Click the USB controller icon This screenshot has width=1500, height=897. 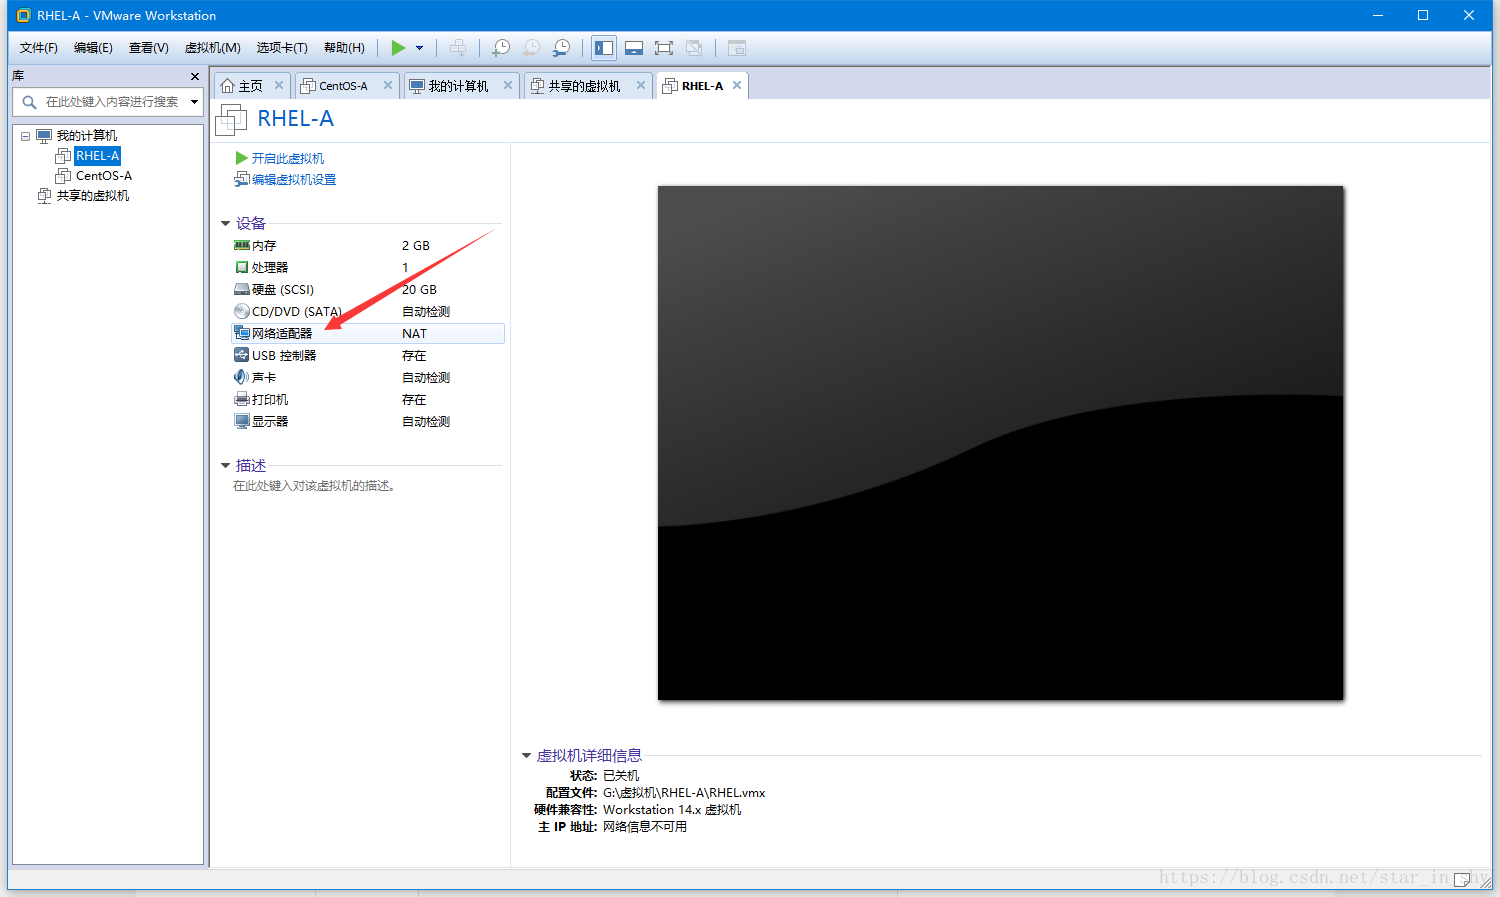[242, 355]
